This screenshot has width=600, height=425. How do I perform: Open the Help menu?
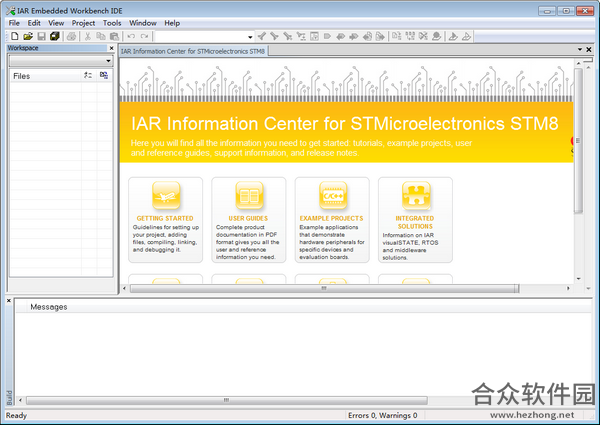[172, 23]
